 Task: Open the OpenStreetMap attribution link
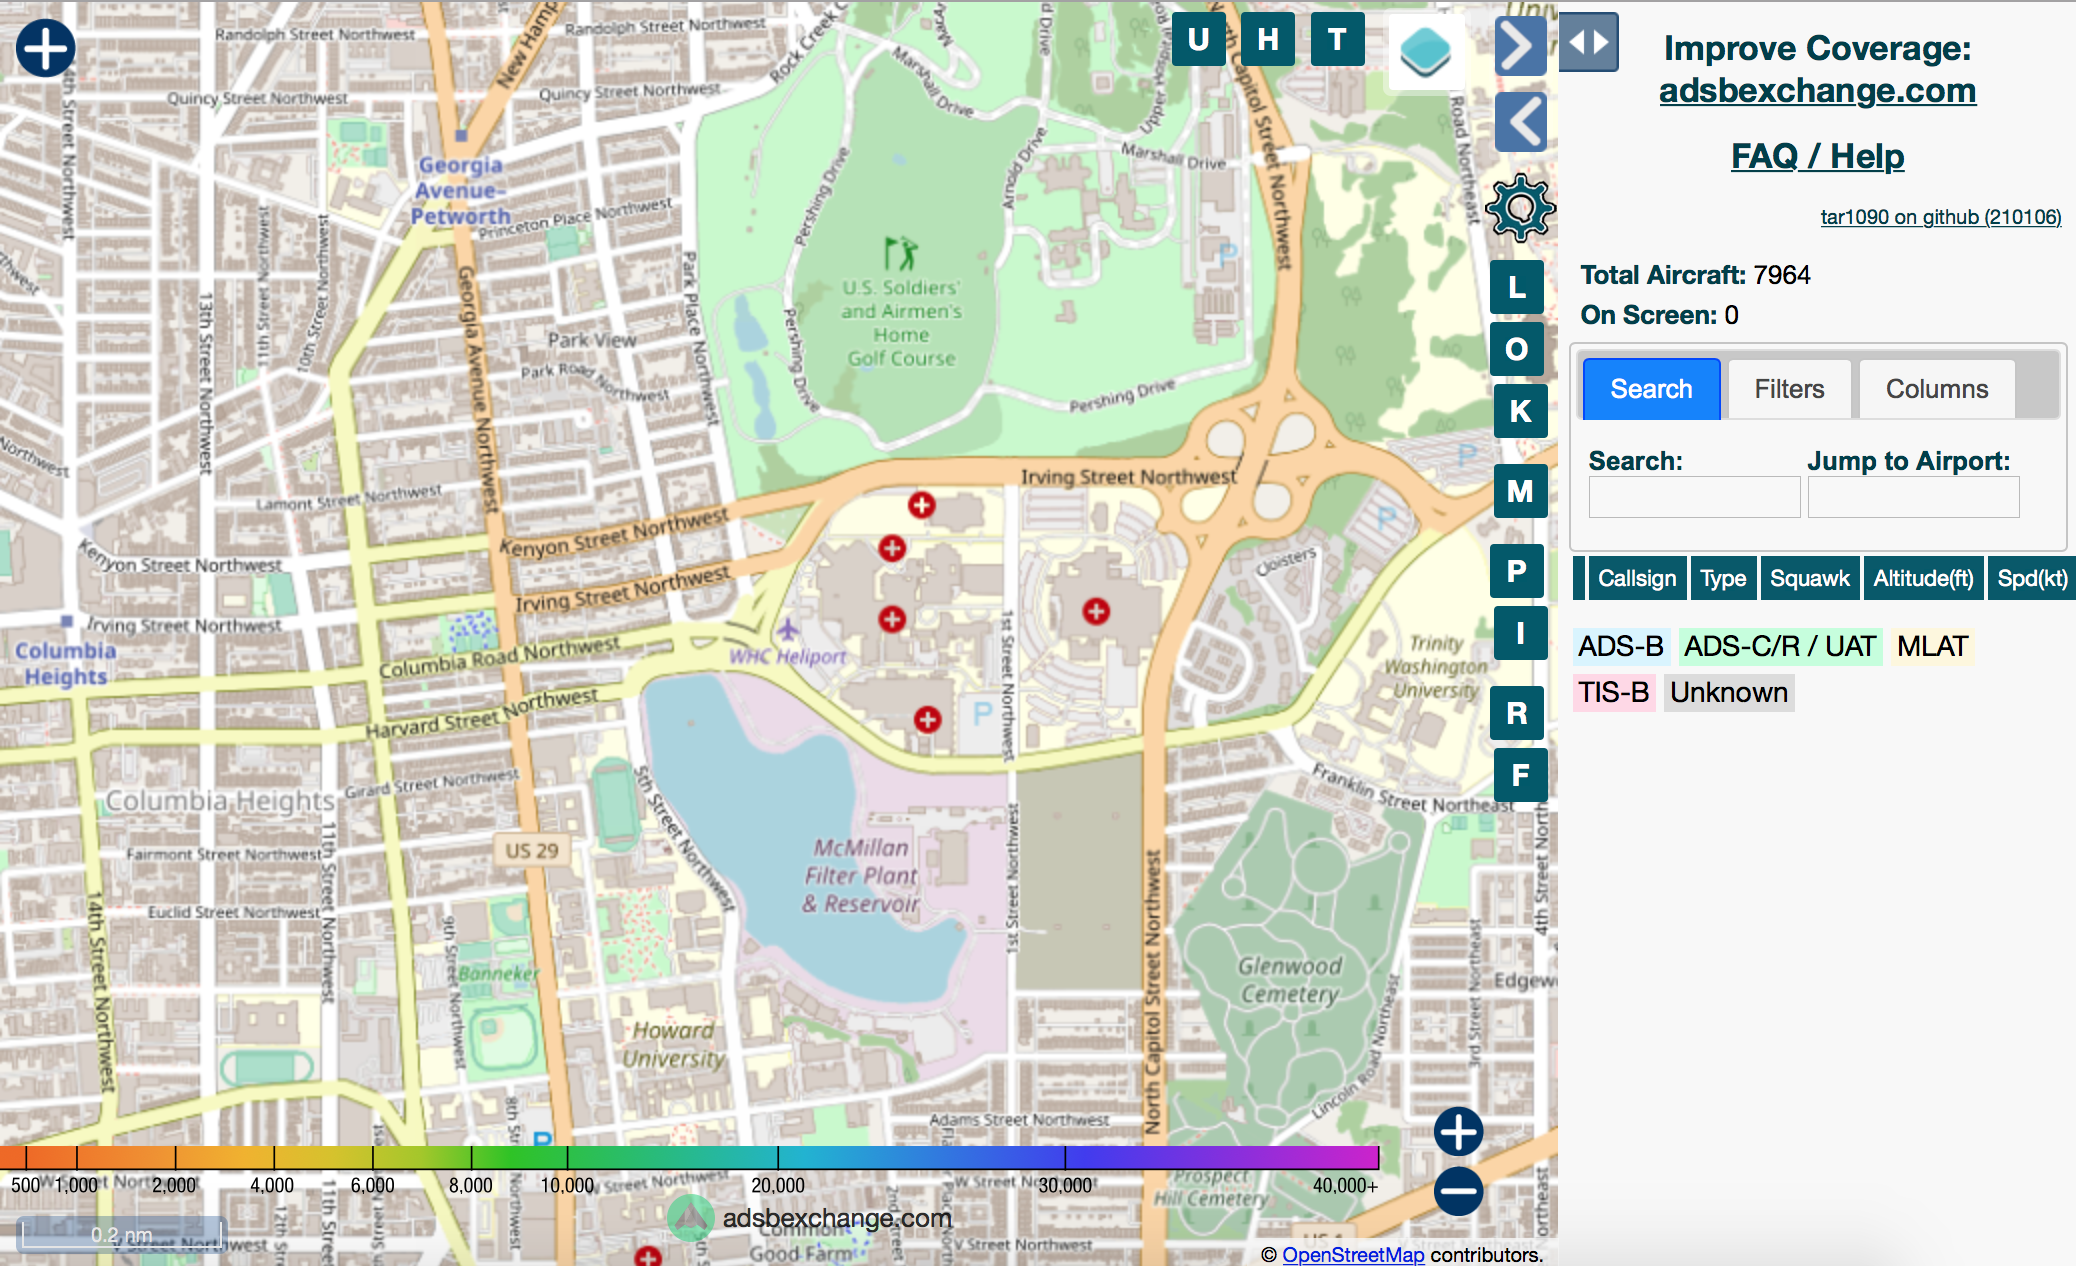(x=1353, y=1254)
